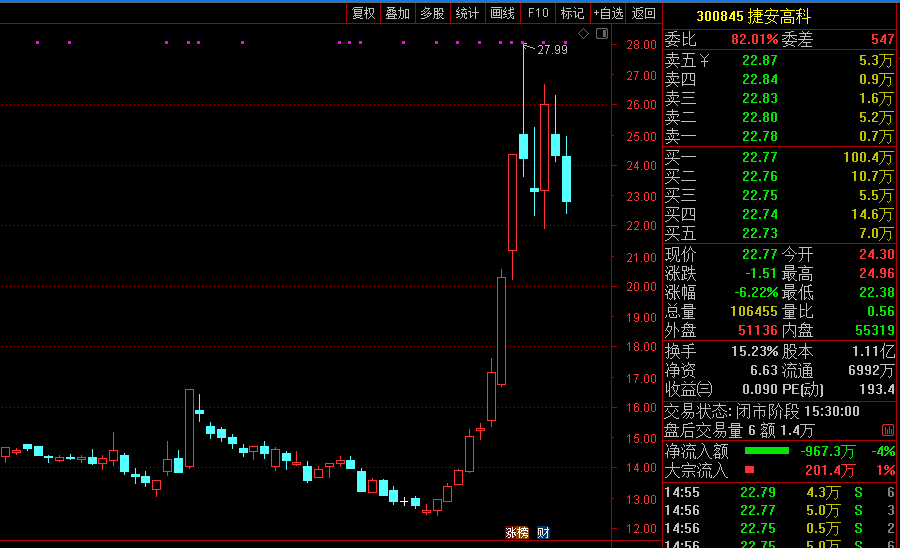The image size is (900, 548).
Task: Open the after-hours bar chart icon
Action: pos(887,430)
